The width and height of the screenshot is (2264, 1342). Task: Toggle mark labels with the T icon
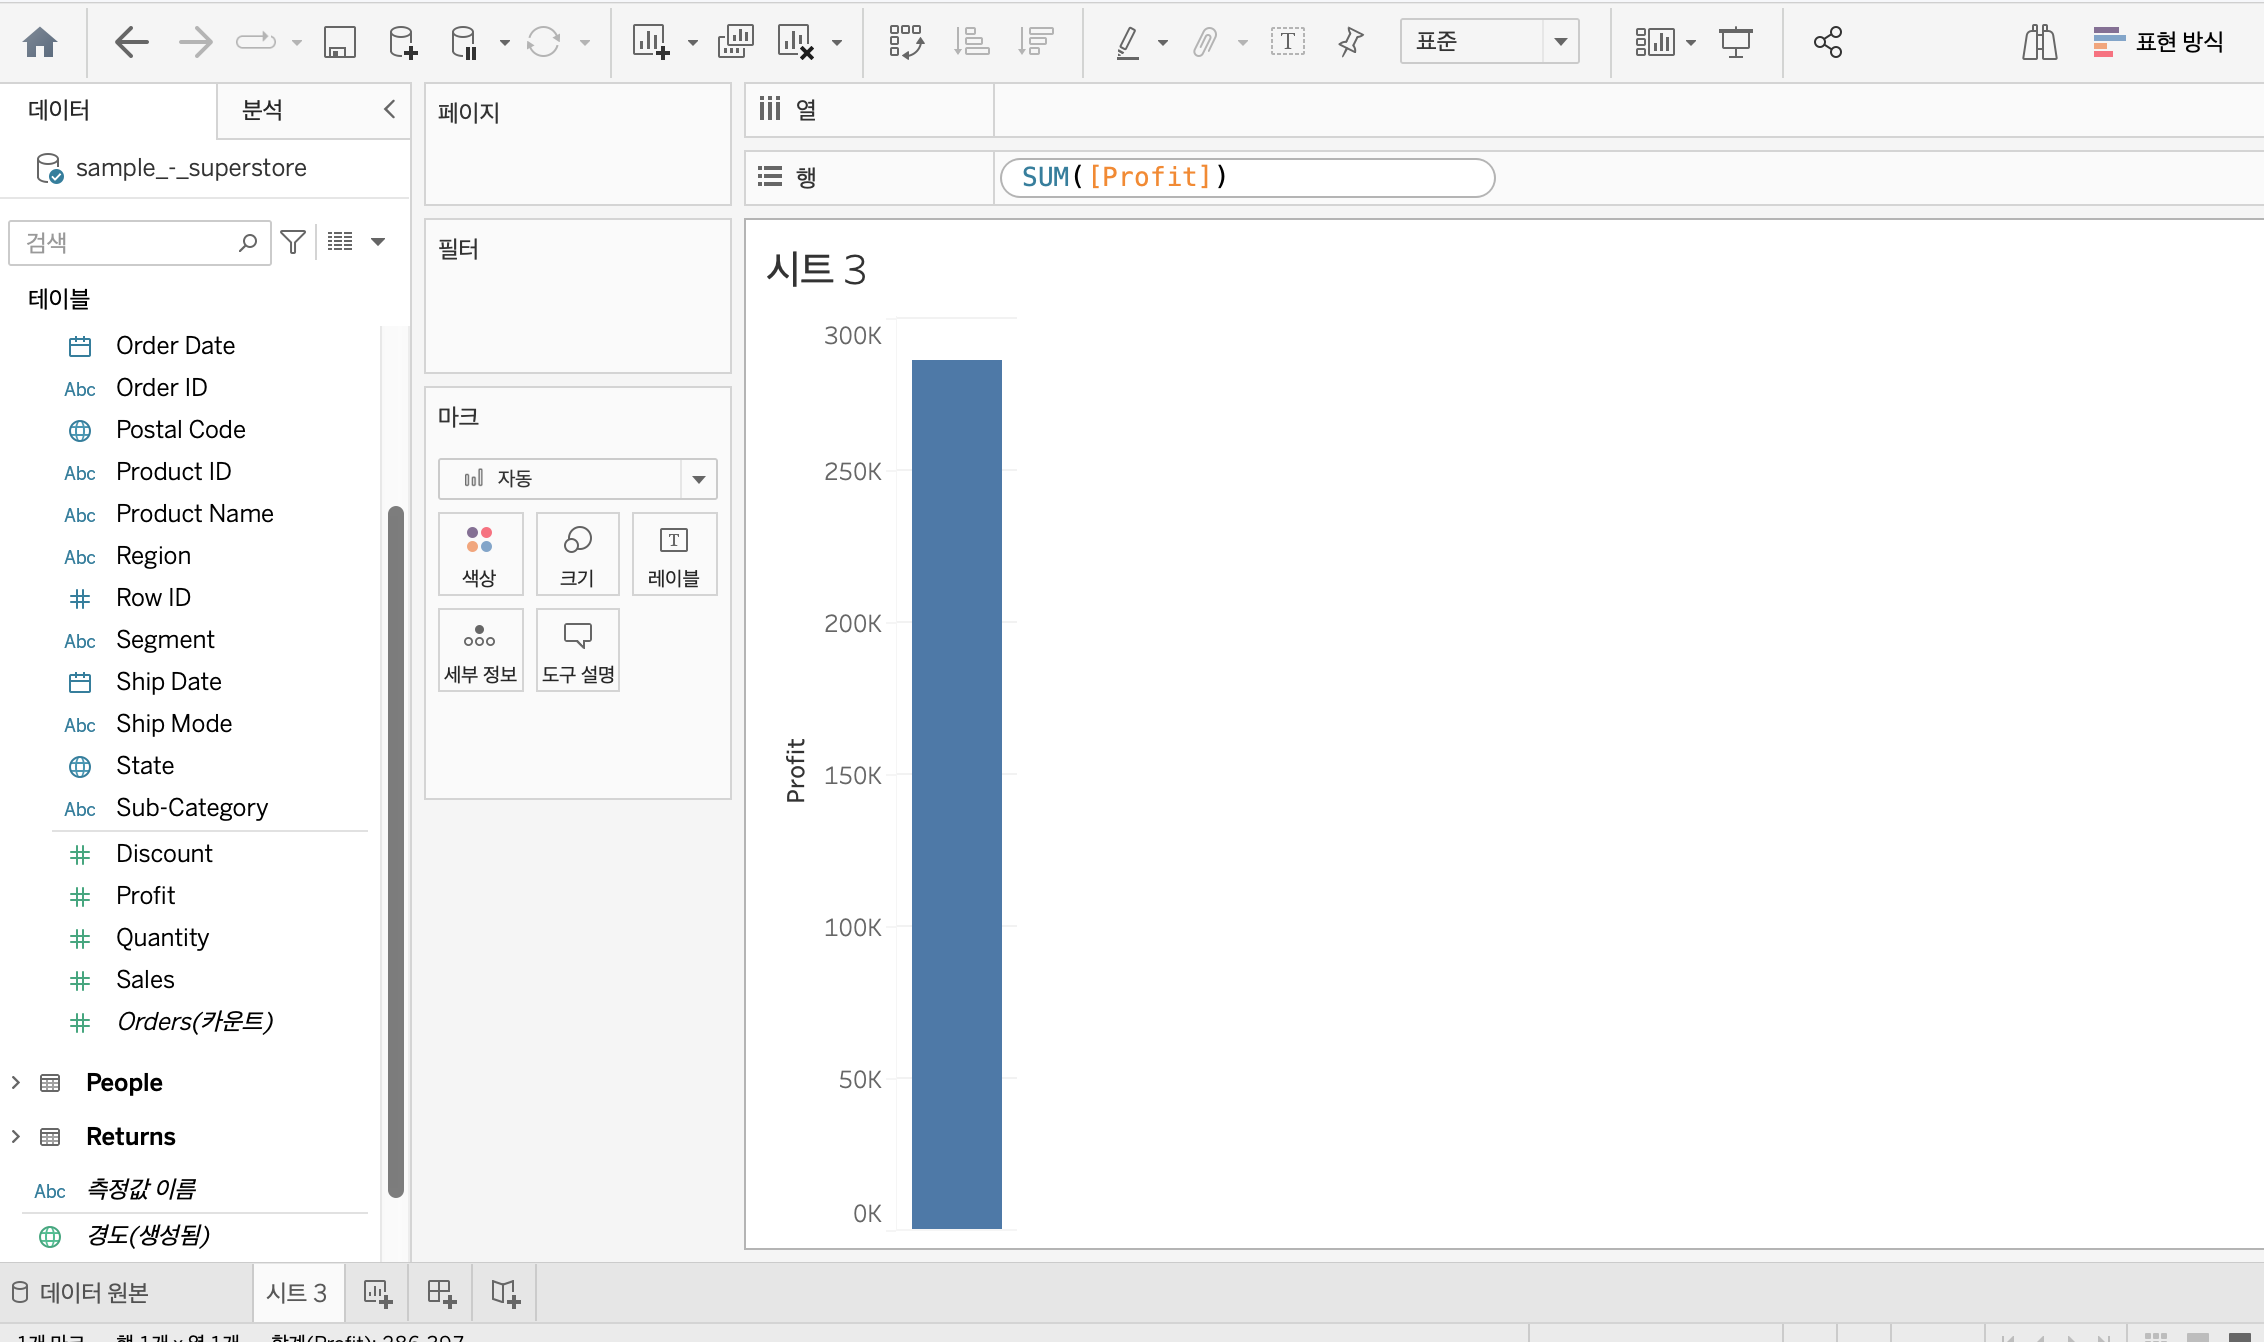1287,42
